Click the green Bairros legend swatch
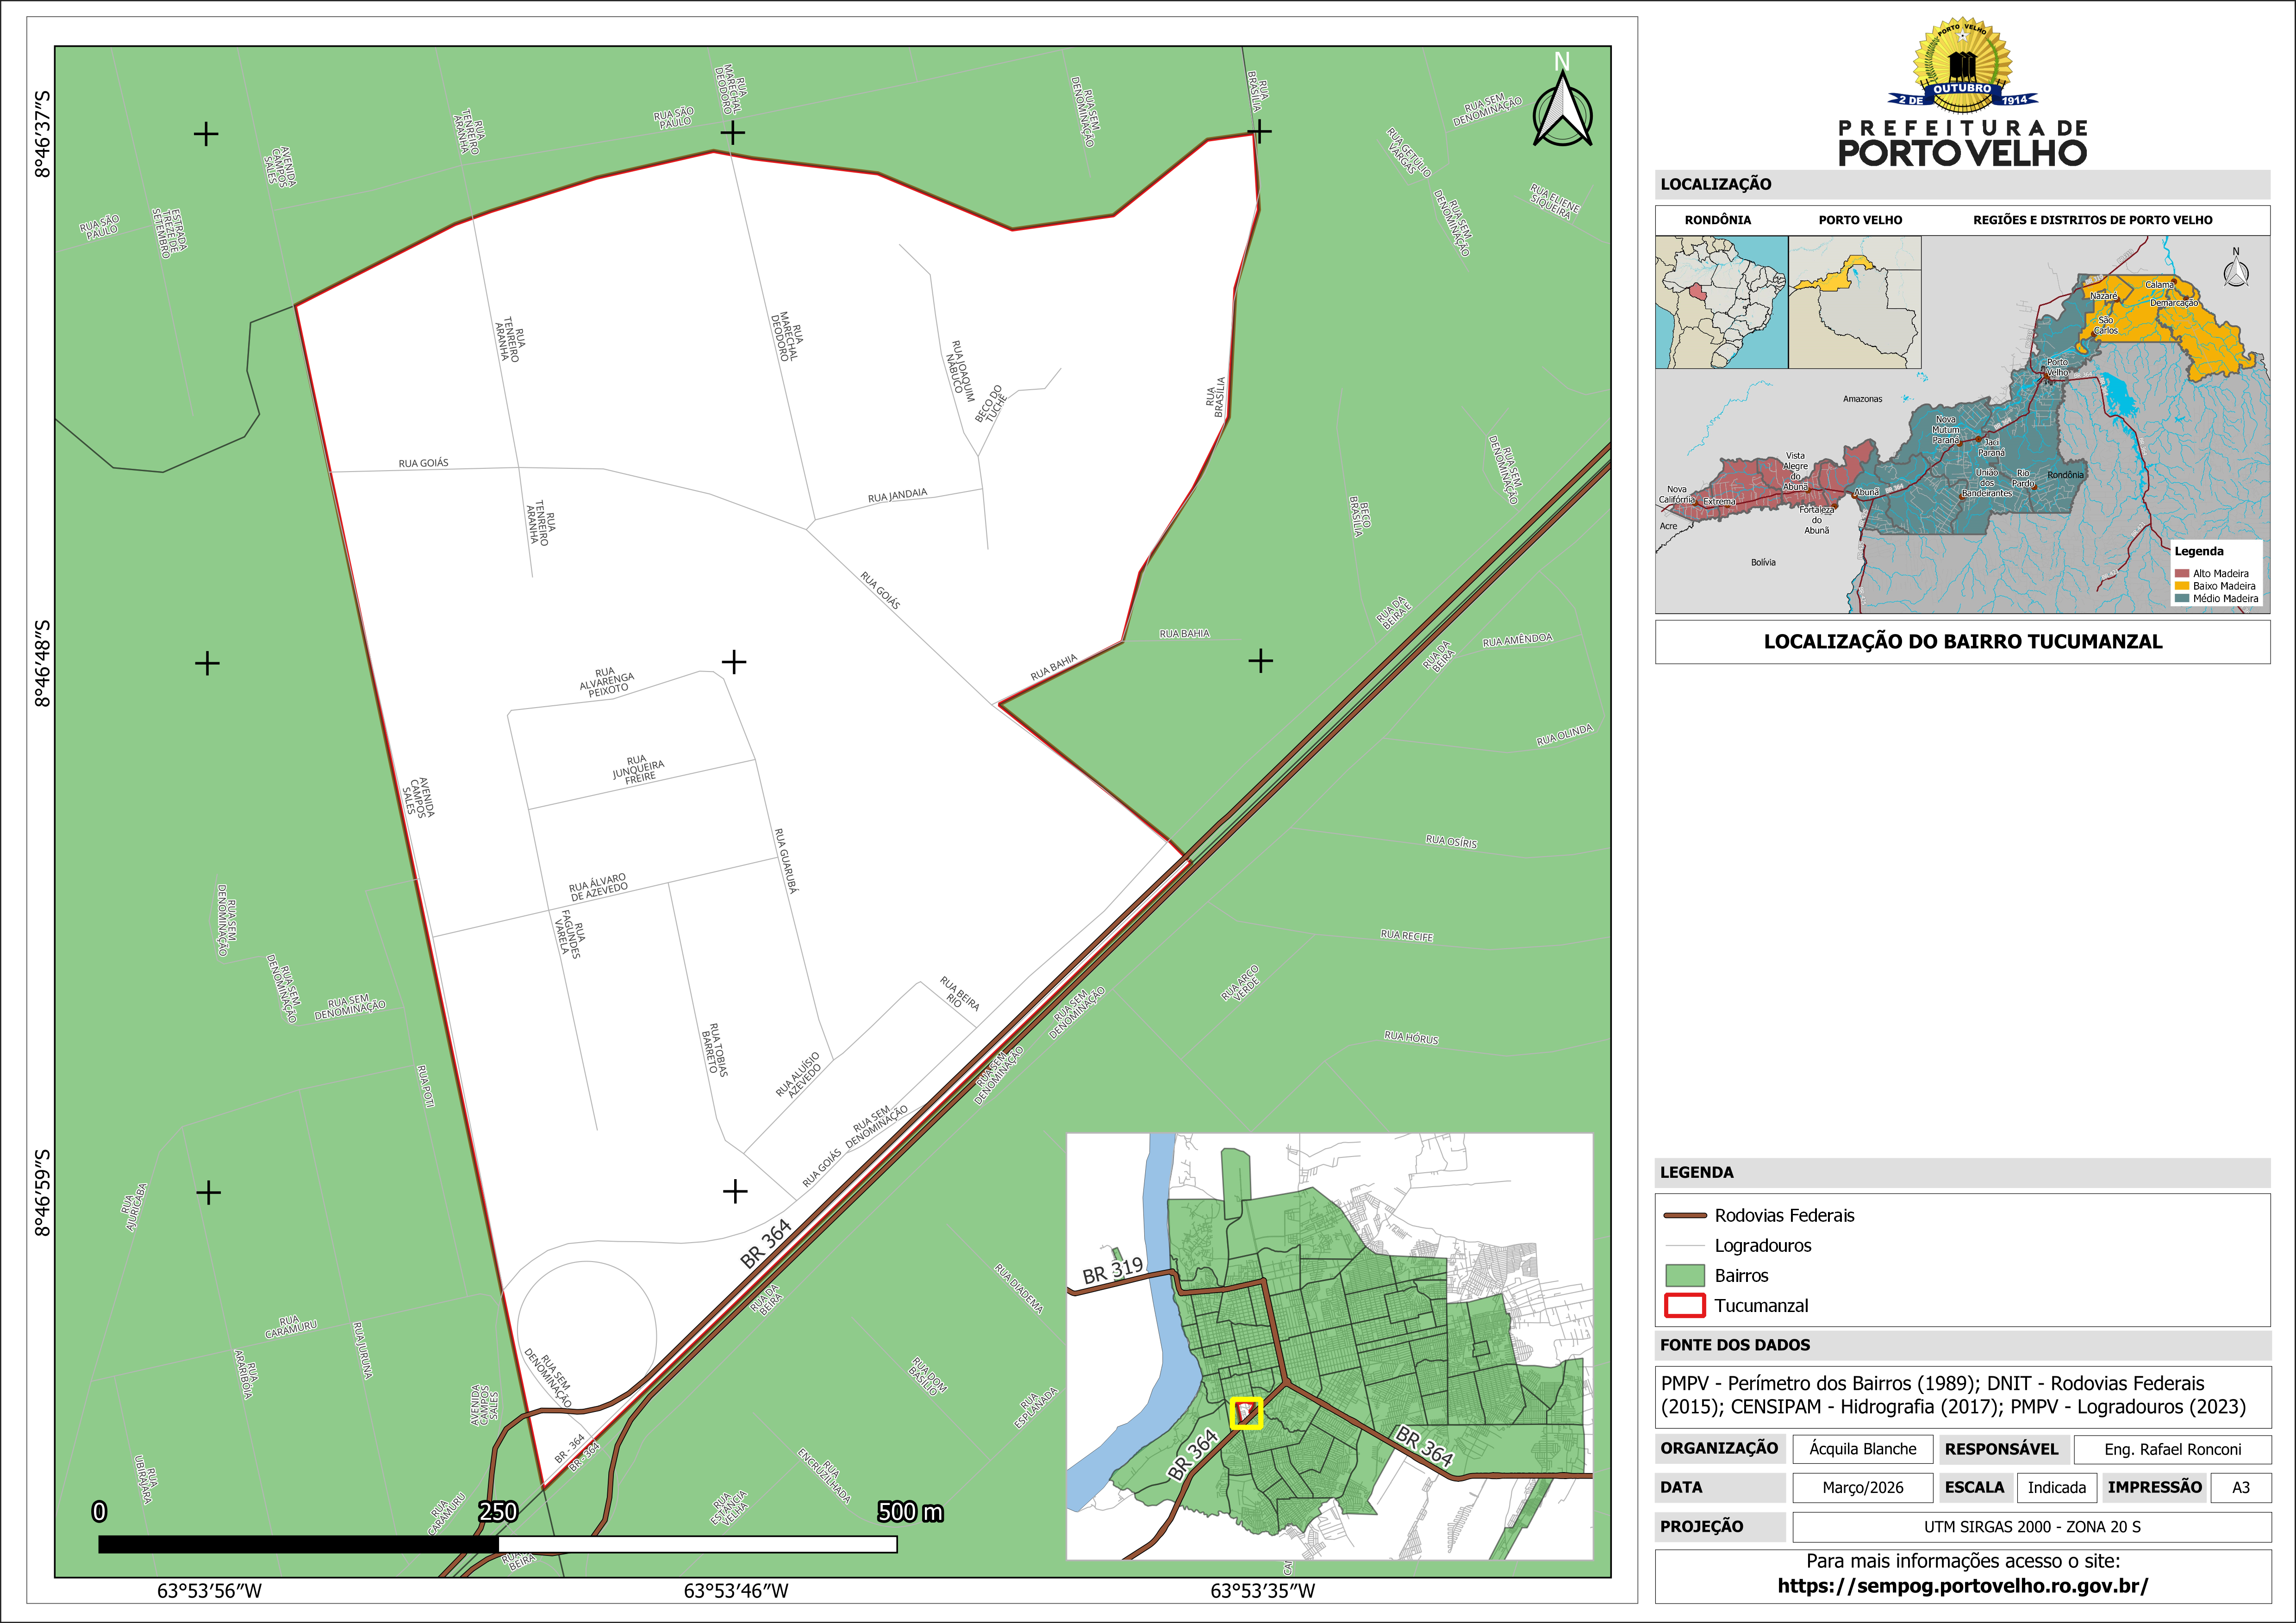The height and width of the screenshot is (1623, 2296). coord(1684,1276)
